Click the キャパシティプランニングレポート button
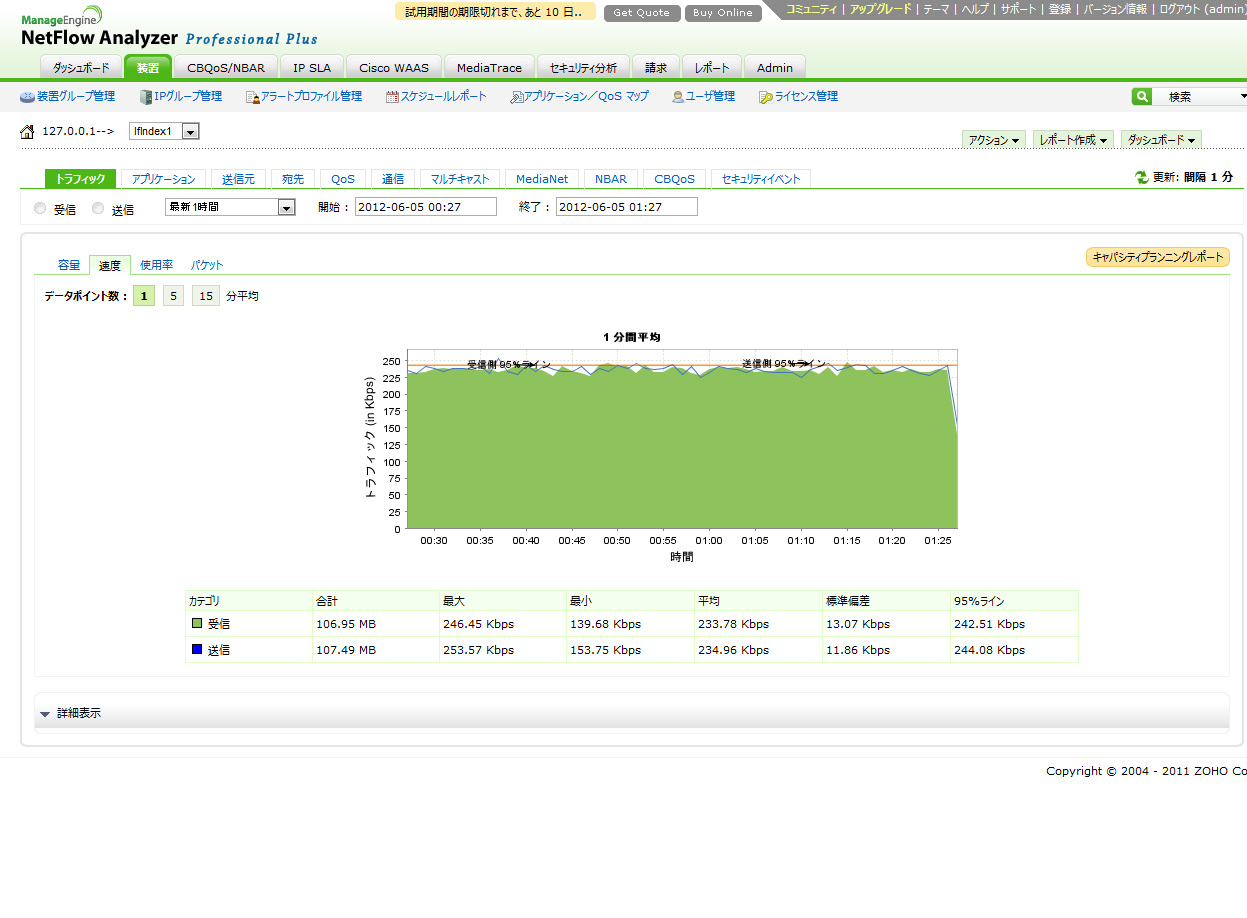This screenshot has width=1247, height=918. pyautogui.click(x=1157, y=258)
